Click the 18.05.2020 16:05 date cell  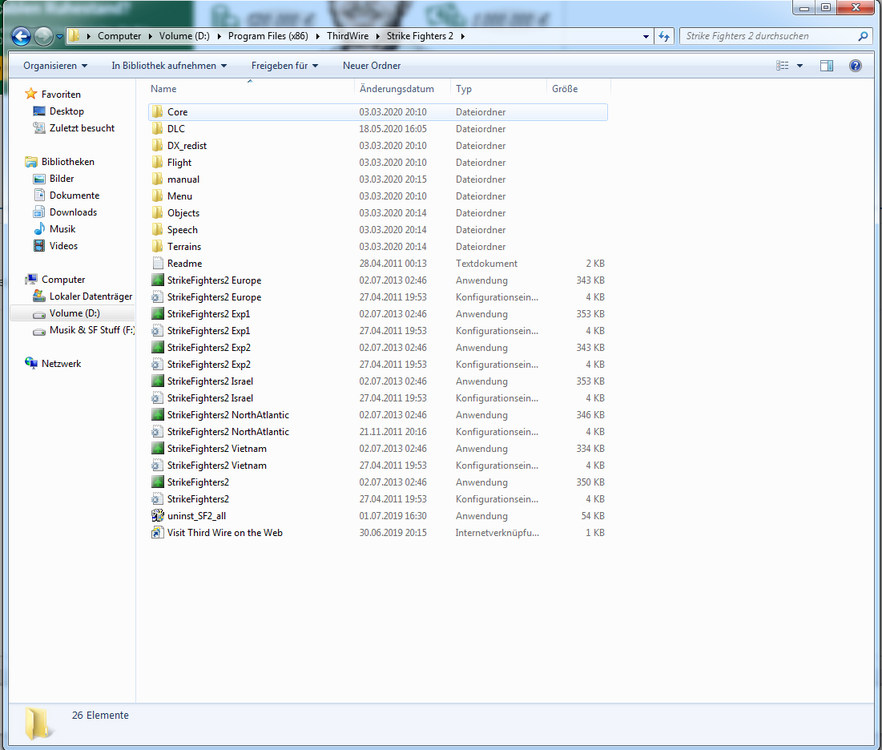click(x=393, y=129)
